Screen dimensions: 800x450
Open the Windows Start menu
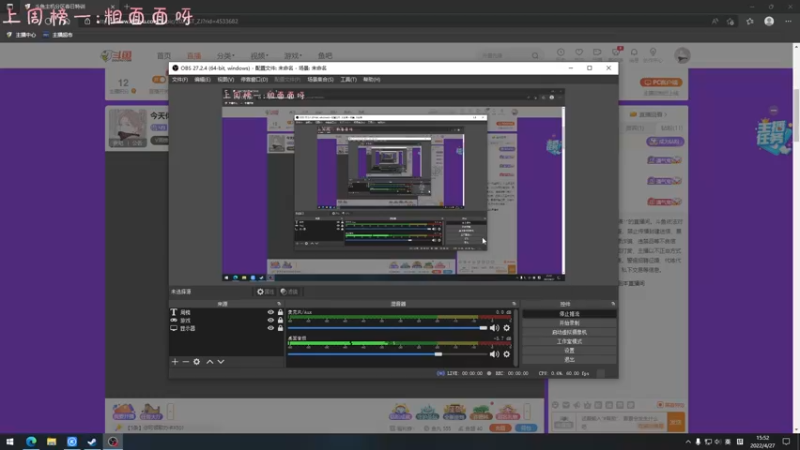coord(10,442)
